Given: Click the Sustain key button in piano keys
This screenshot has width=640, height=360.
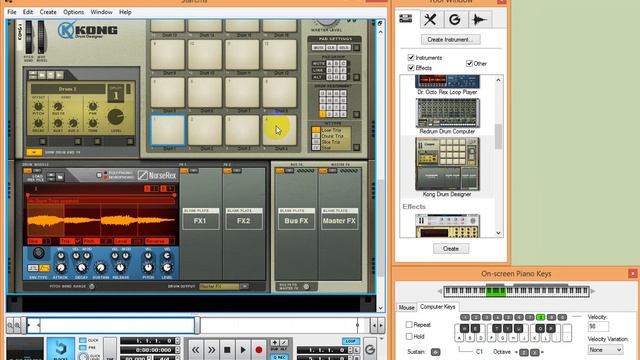Looking at the screenshot, I should pyautogui.click(x=436, y=352).
